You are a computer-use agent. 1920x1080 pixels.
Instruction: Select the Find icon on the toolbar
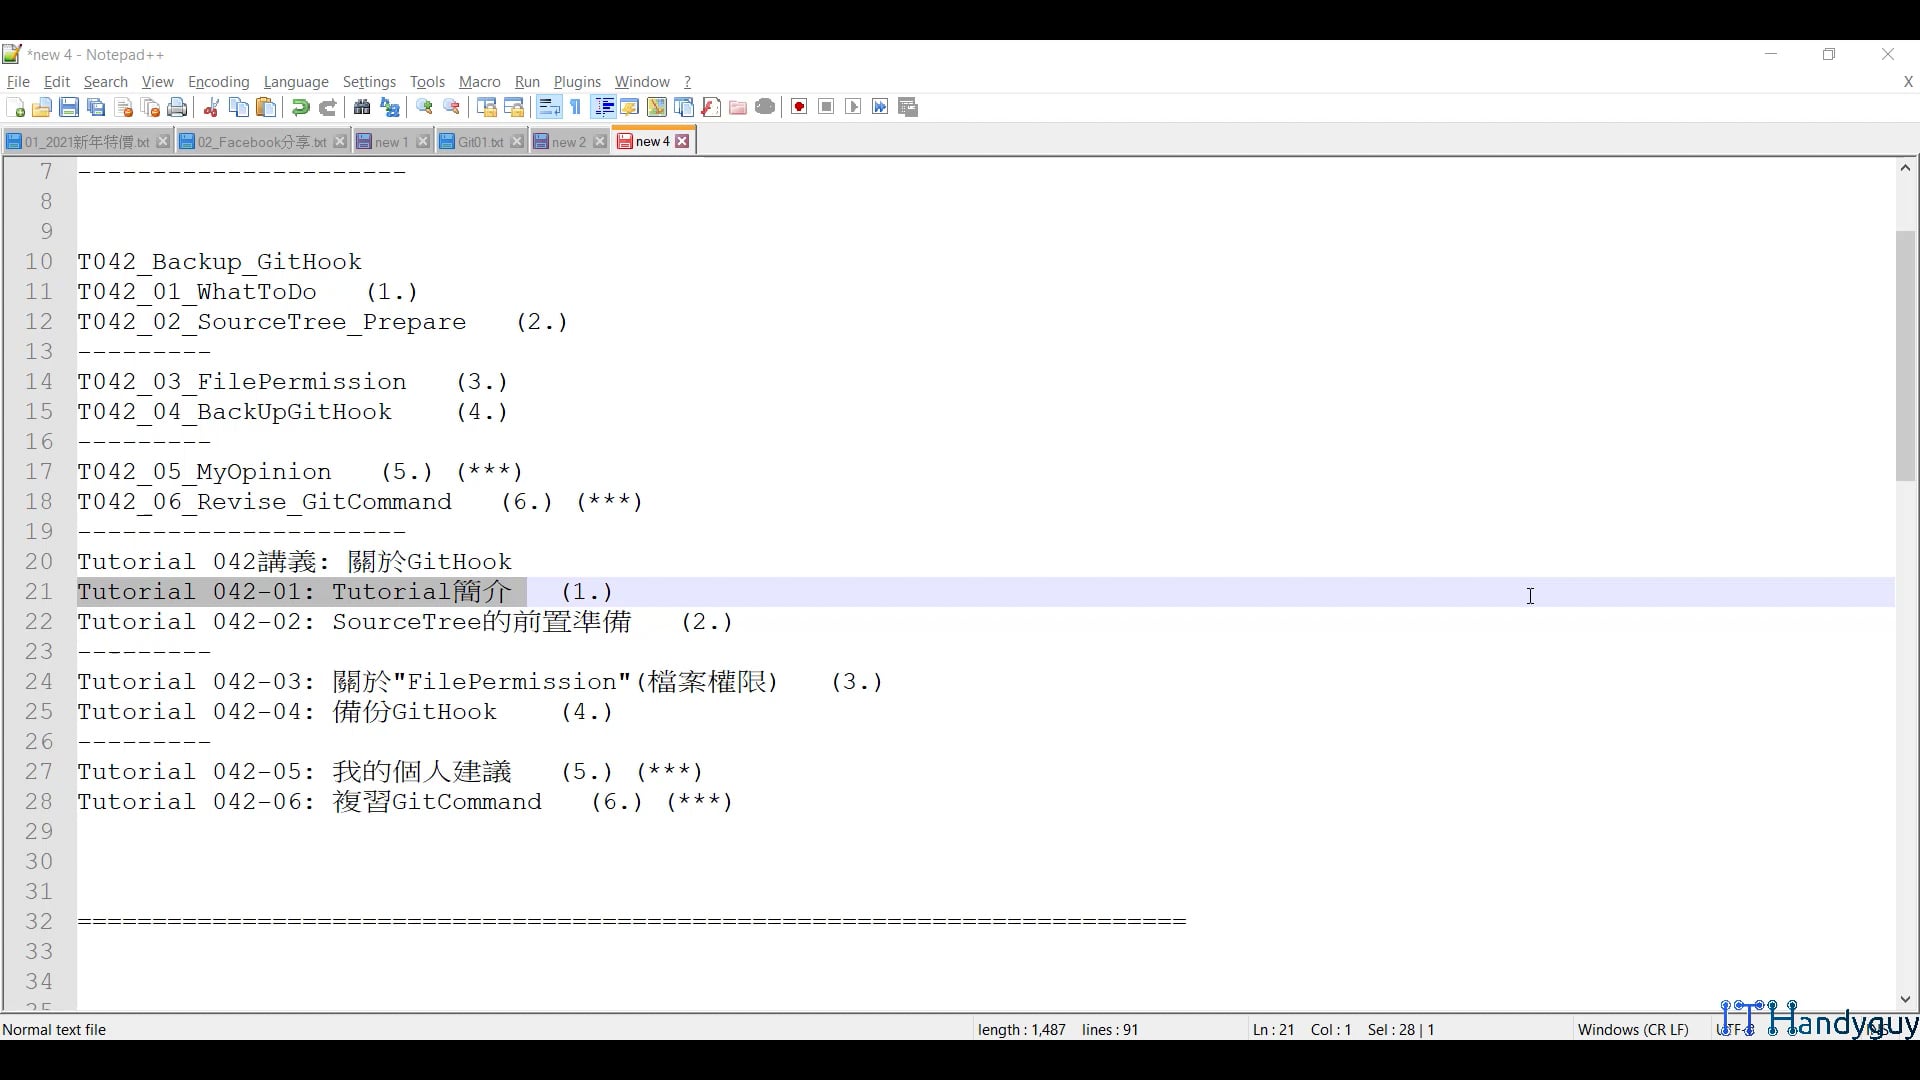(362, 107)
